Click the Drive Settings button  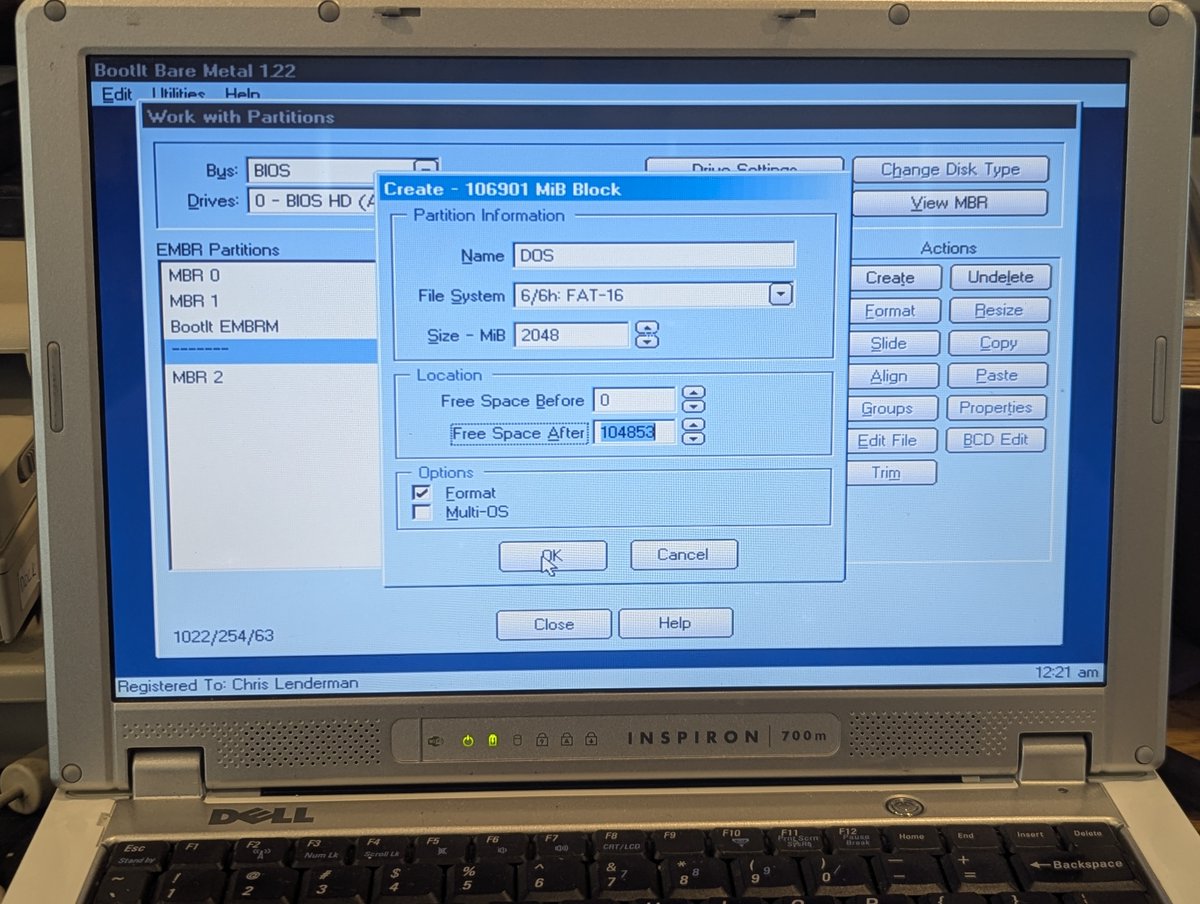(744, 166)
